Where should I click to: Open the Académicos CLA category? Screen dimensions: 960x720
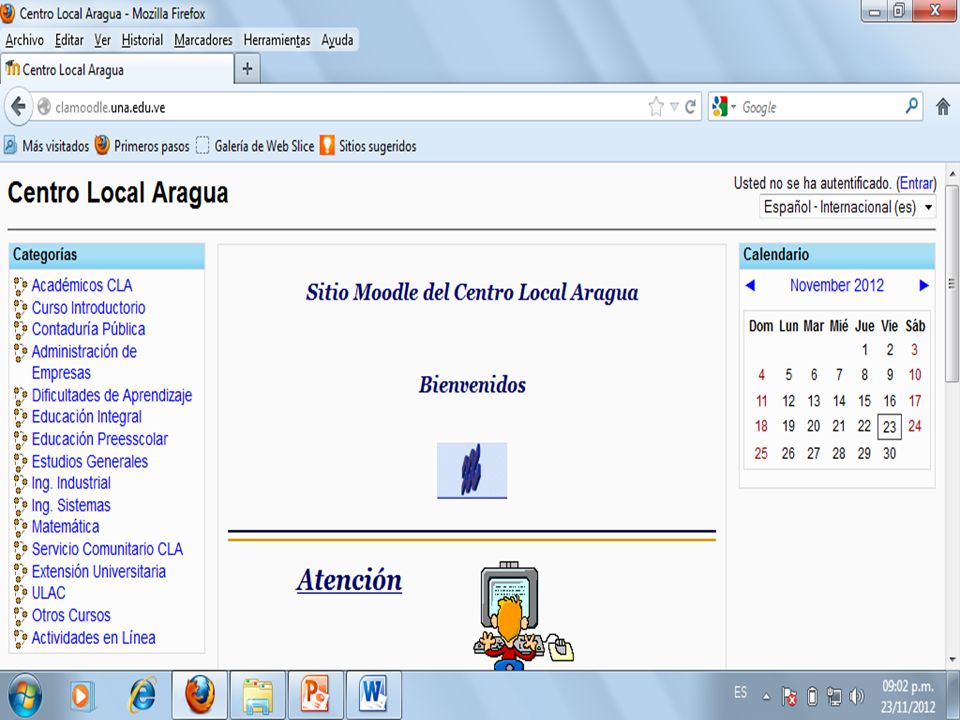82,285
